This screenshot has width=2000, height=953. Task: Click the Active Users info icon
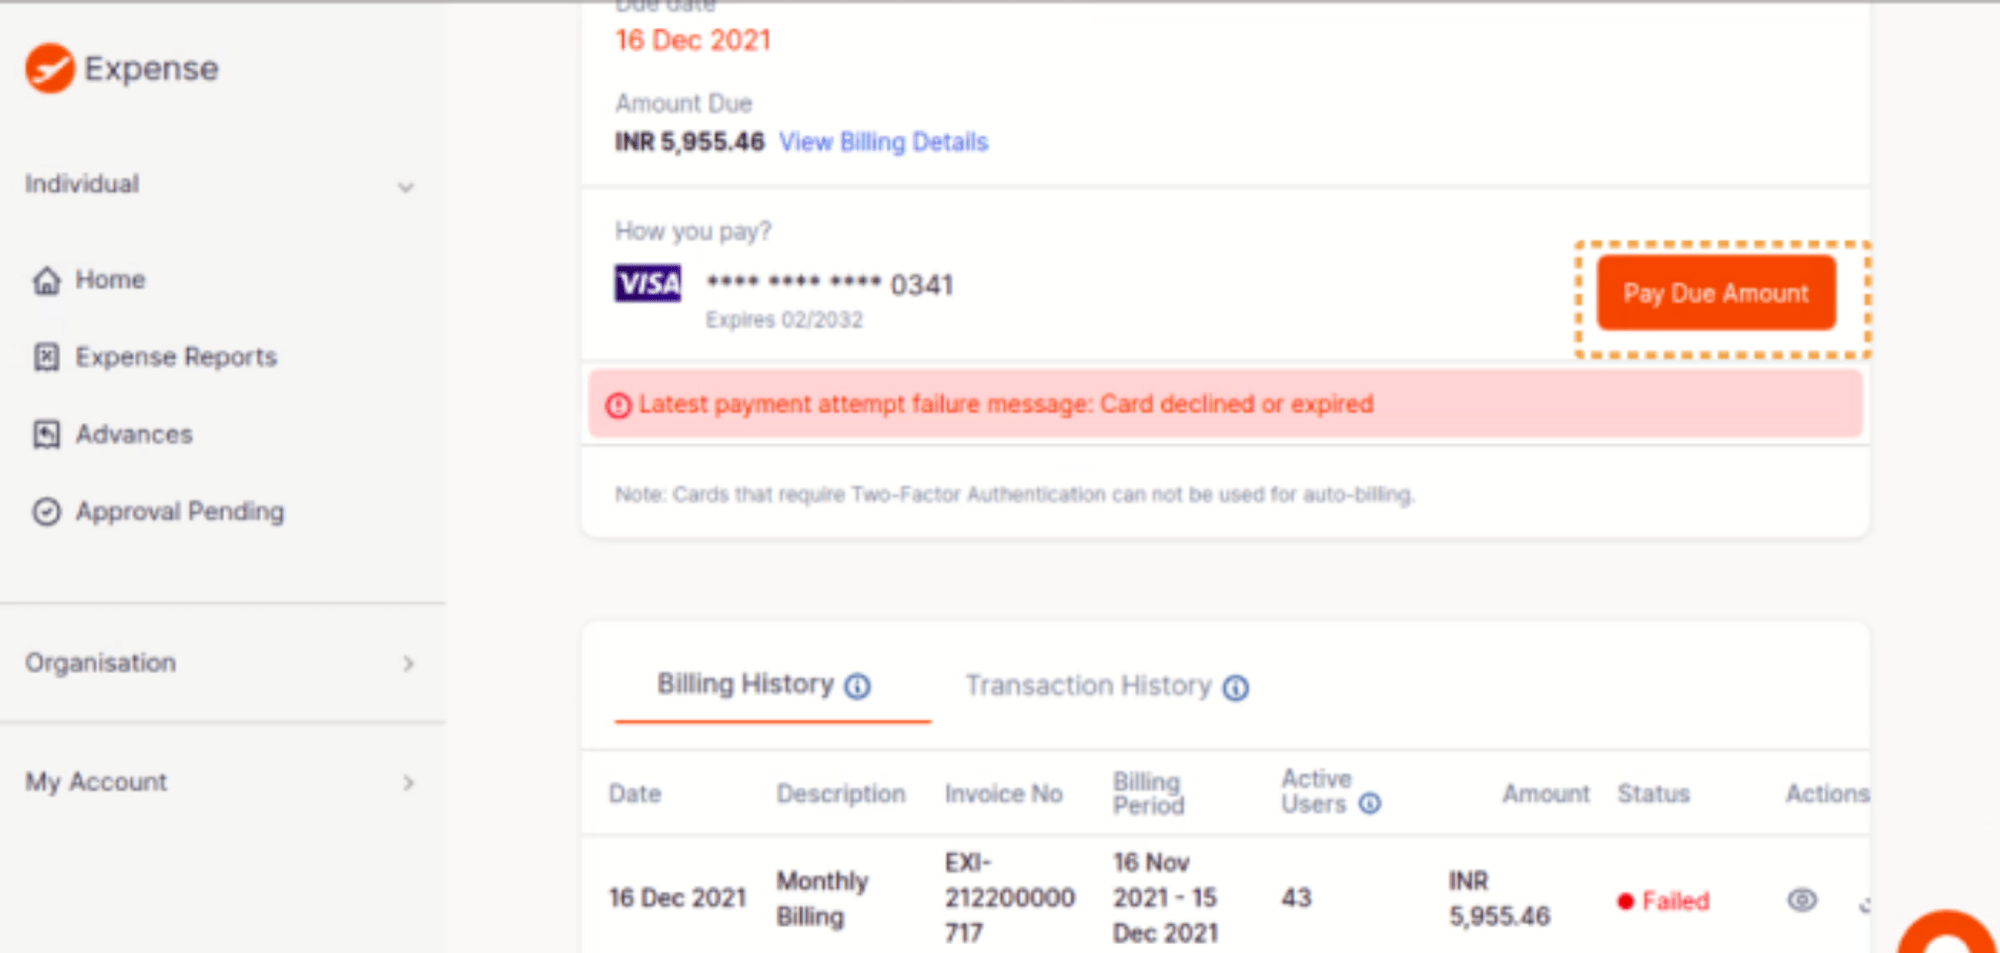[1370, 803]
